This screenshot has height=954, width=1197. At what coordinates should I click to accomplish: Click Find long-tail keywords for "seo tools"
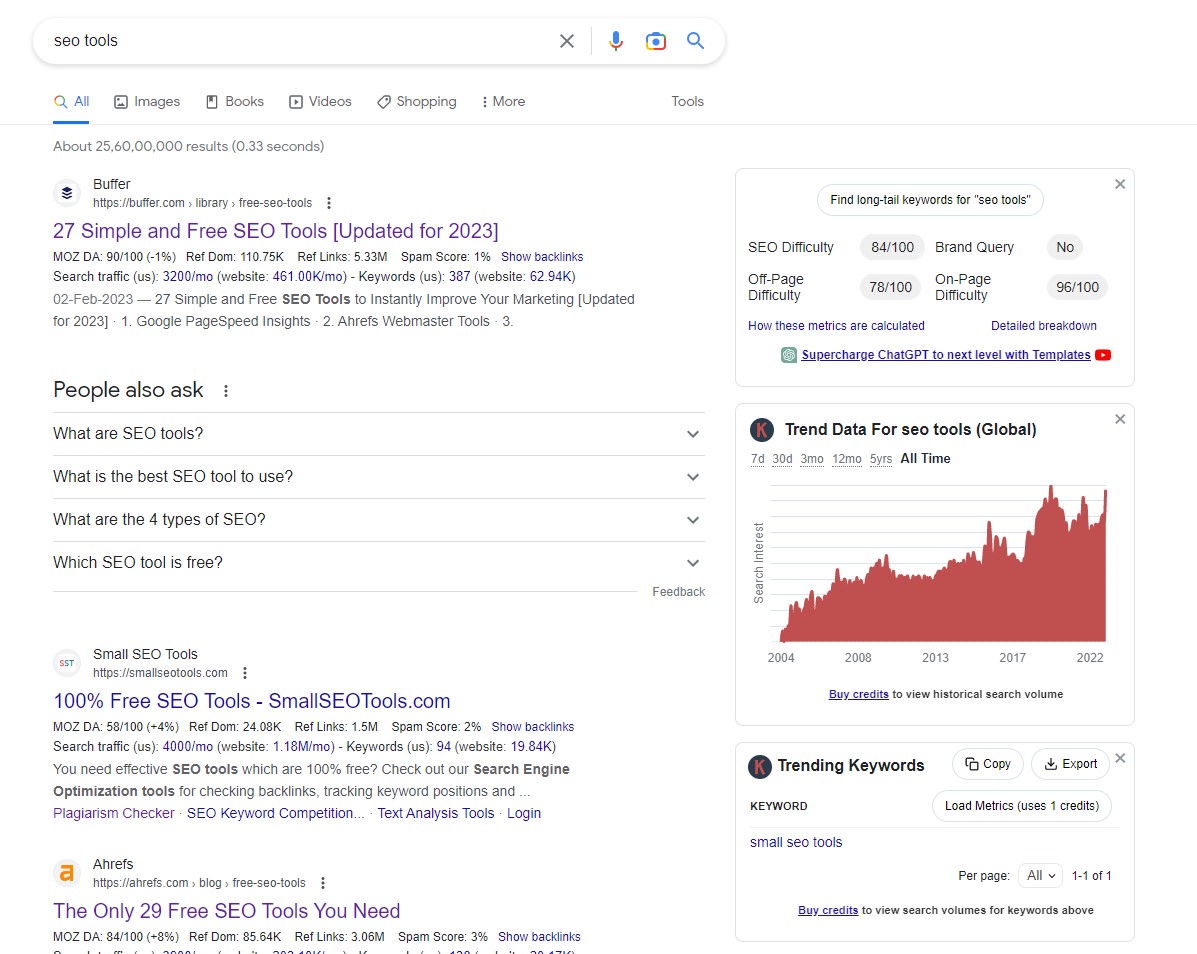[930, 200]
